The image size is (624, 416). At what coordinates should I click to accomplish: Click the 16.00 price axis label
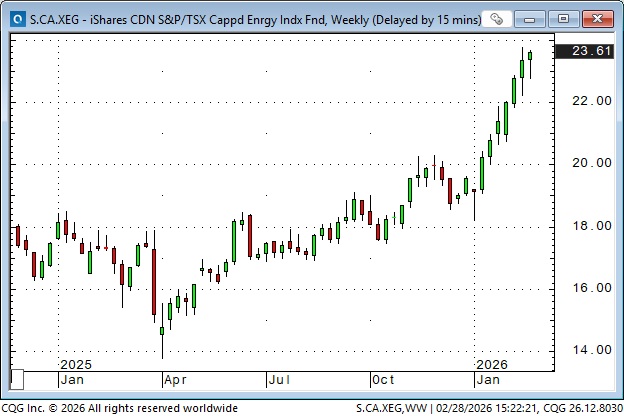[x=589, y=288]
